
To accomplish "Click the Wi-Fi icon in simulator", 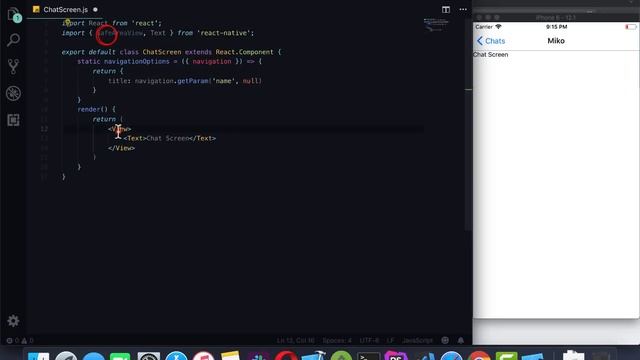I will coord(498,27).
